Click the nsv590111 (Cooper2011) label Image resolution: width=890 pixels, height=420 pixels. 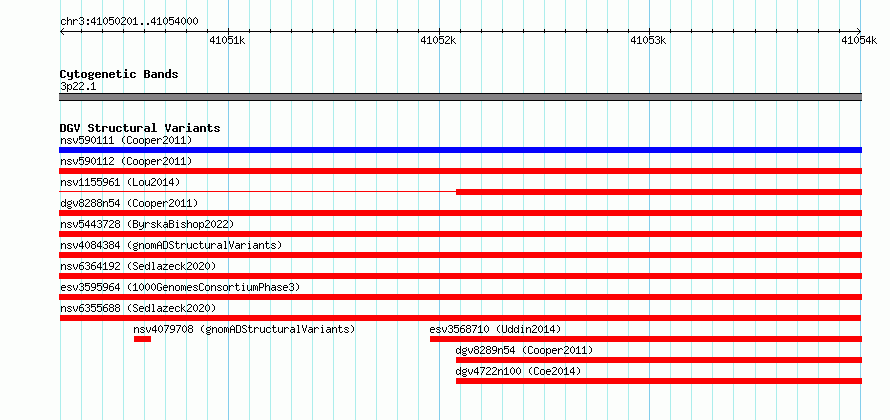126,140
